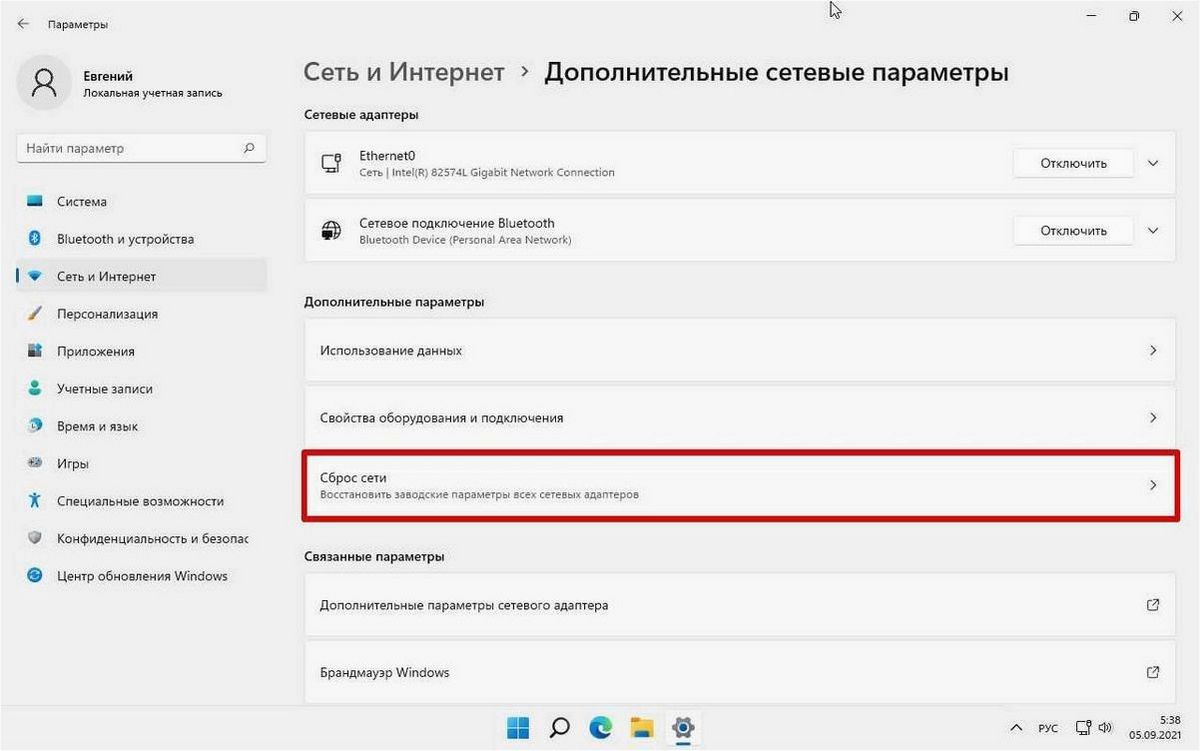This screenshot has width=1200, height=751.
Task: Open Приложения settings section
Action: [142, 351]
